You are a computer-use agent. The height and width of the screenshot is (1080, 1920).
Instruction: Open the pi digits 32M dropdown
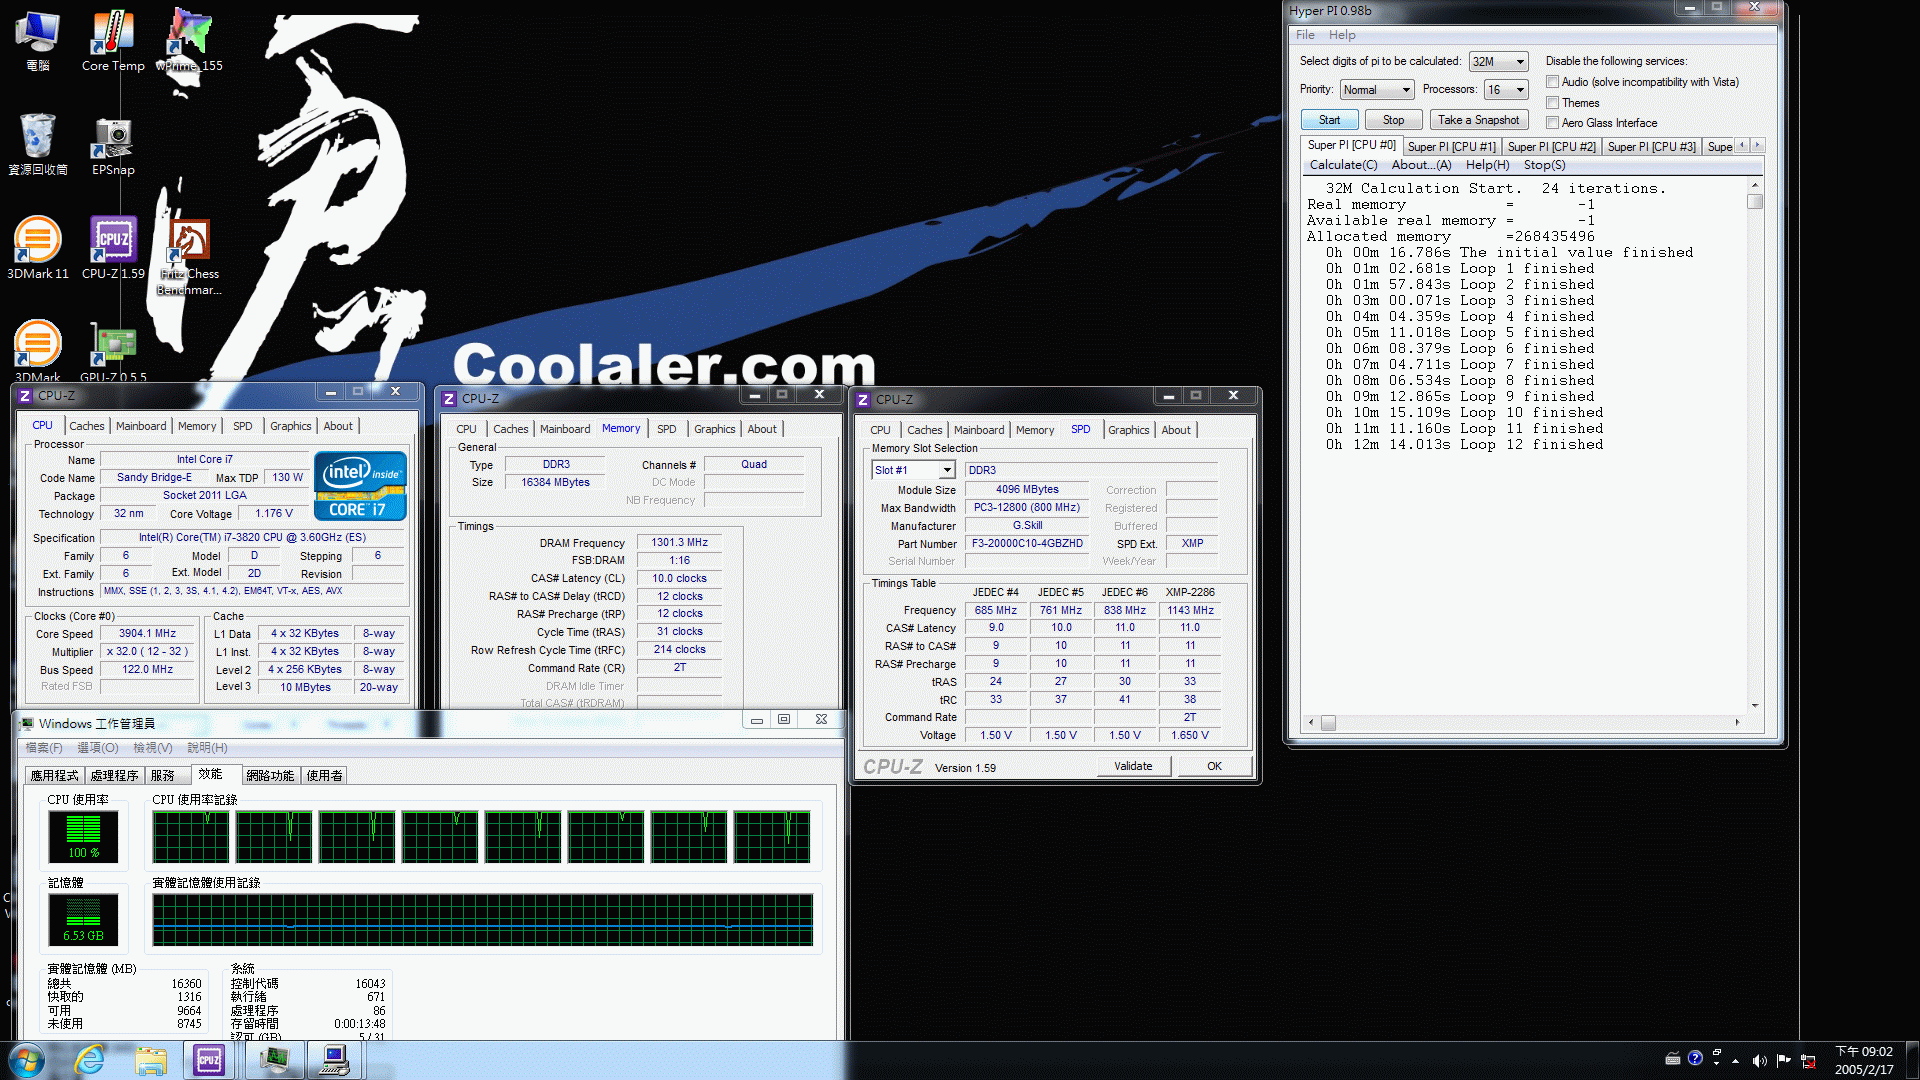[x=1498, y=62]
